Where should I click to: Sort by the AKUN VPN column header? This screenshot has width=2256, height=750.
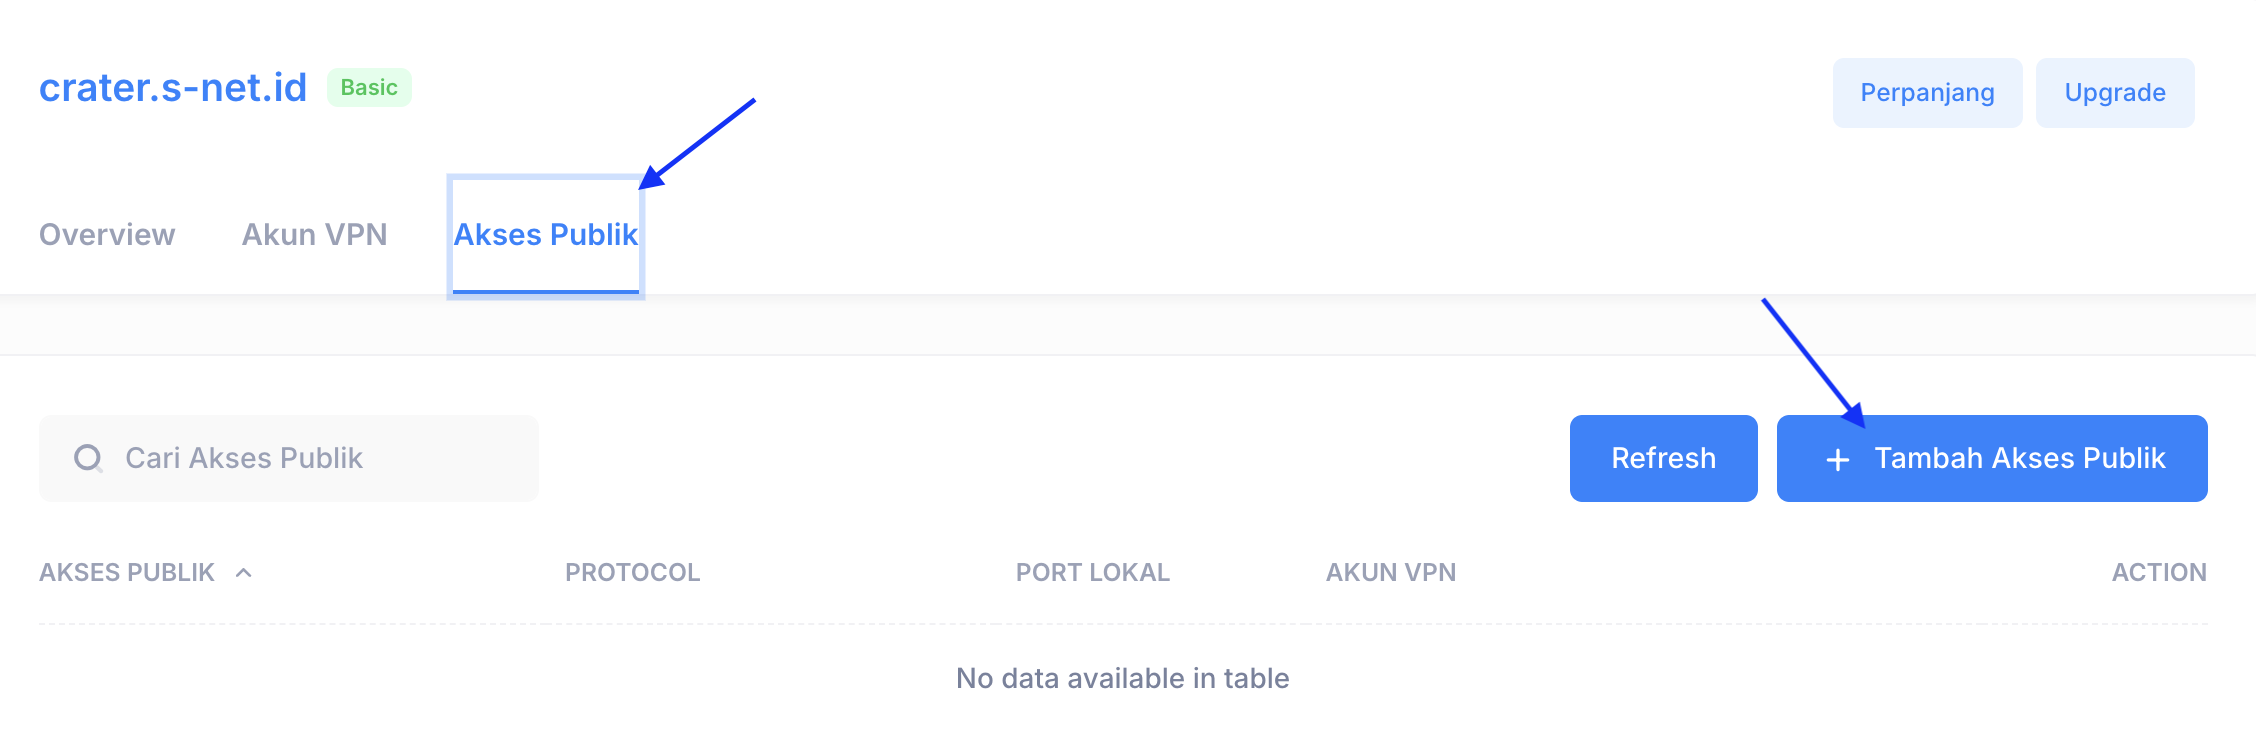coord(1391,572)
